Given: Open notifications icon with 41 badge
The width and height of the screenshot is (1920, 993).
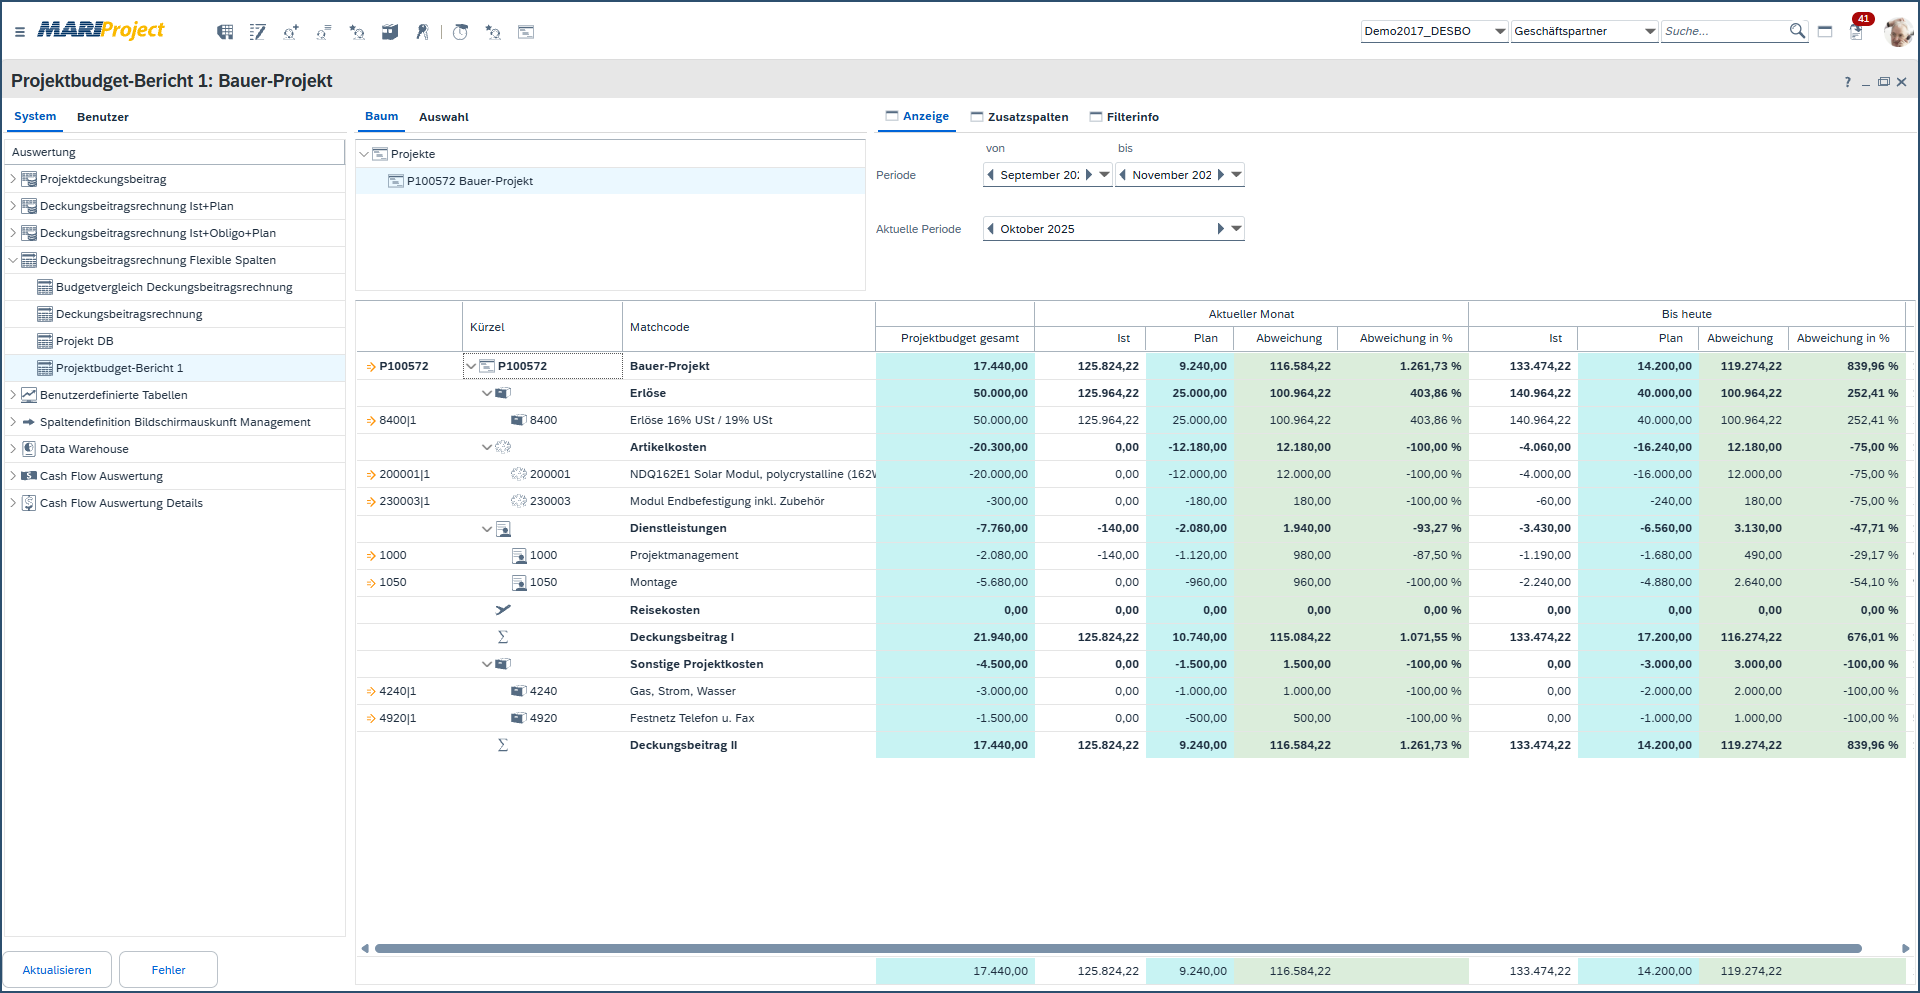Looking at the screenshot, I should 1856,31.
